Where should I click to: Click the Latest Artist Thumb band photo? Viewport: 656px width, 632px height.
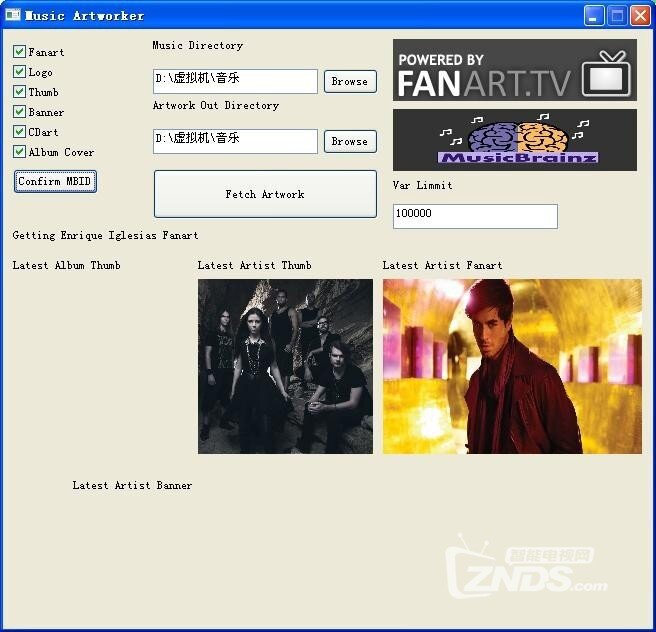[285, 366]
